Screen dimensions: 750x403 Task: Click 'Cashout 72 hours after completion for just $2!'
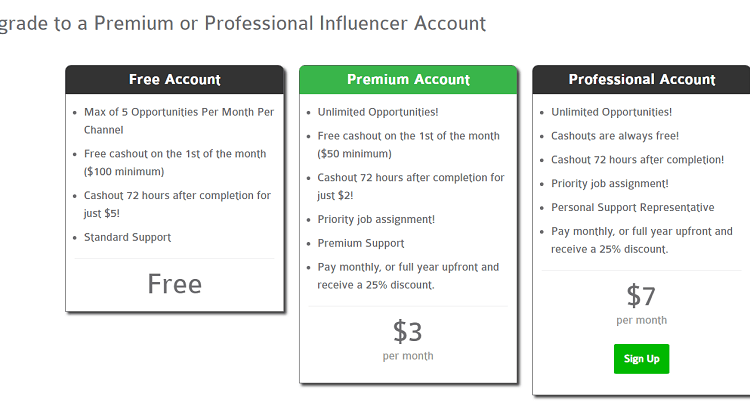coord(411,186)
